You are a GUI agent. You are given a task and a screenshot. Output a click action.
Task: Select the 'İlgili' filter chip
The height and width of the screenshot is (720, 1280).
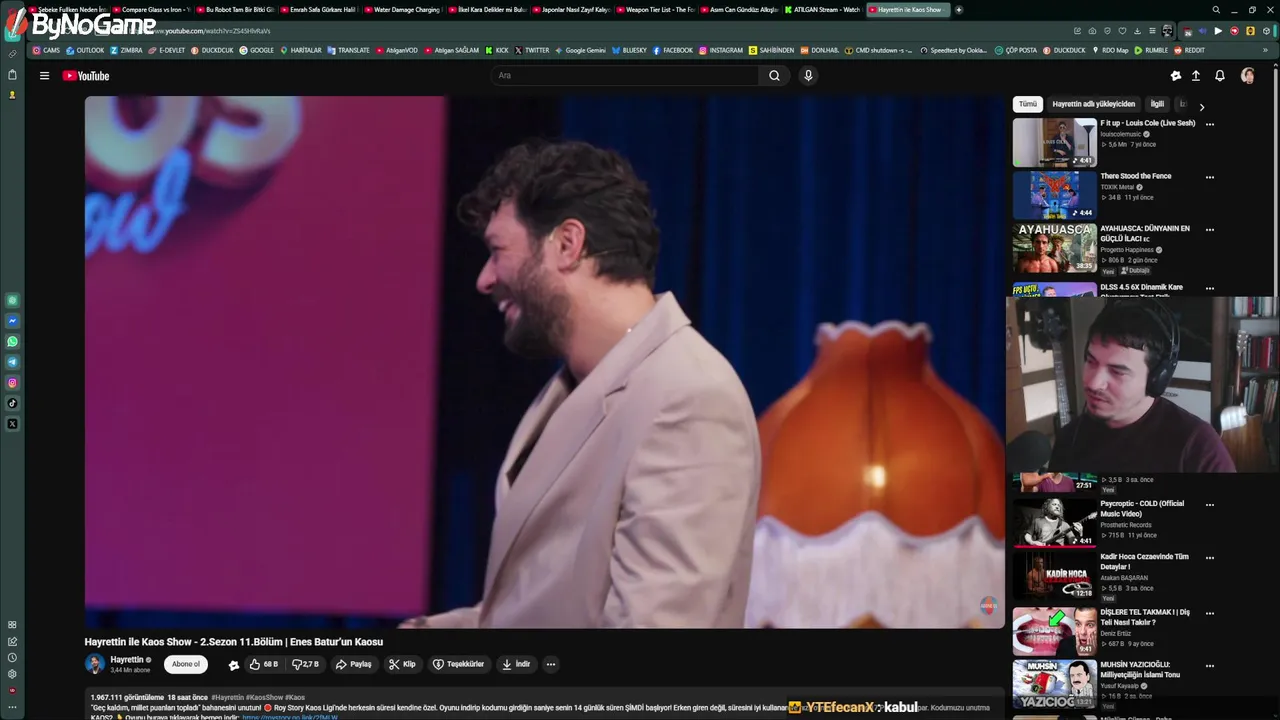point(1157,104)
